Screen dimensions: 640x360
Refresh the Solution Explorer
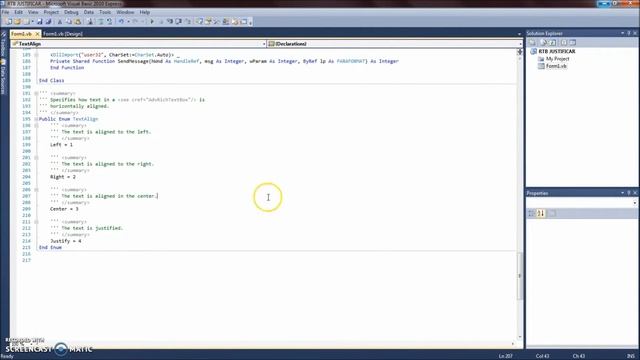click(x=552, y=42)
